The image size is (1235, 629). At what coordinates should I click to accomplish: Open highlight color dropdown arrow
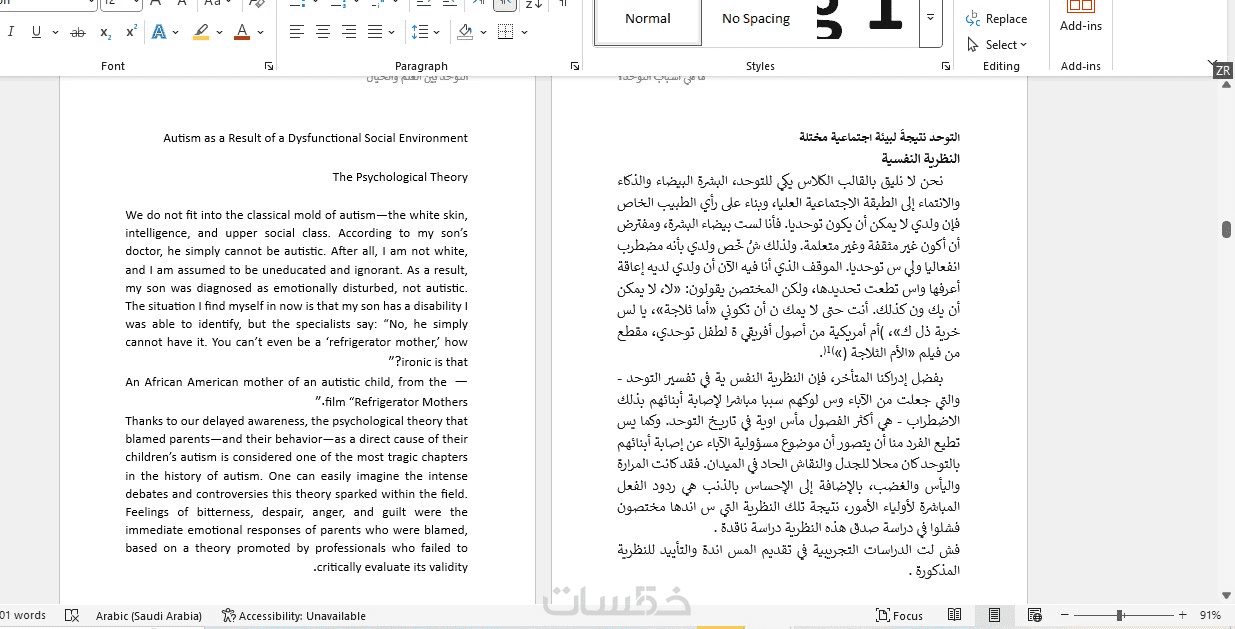(219, 32)
